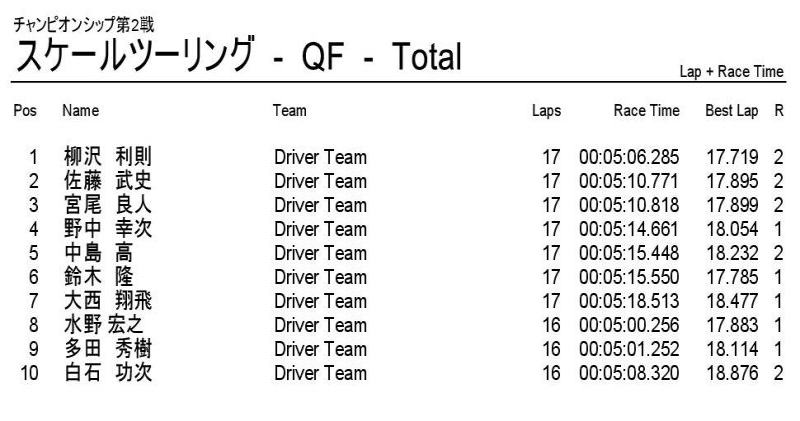The width and height of the screenshot is (800, 421).
Task: Click the Laps column header
Action: coord(546,110)
